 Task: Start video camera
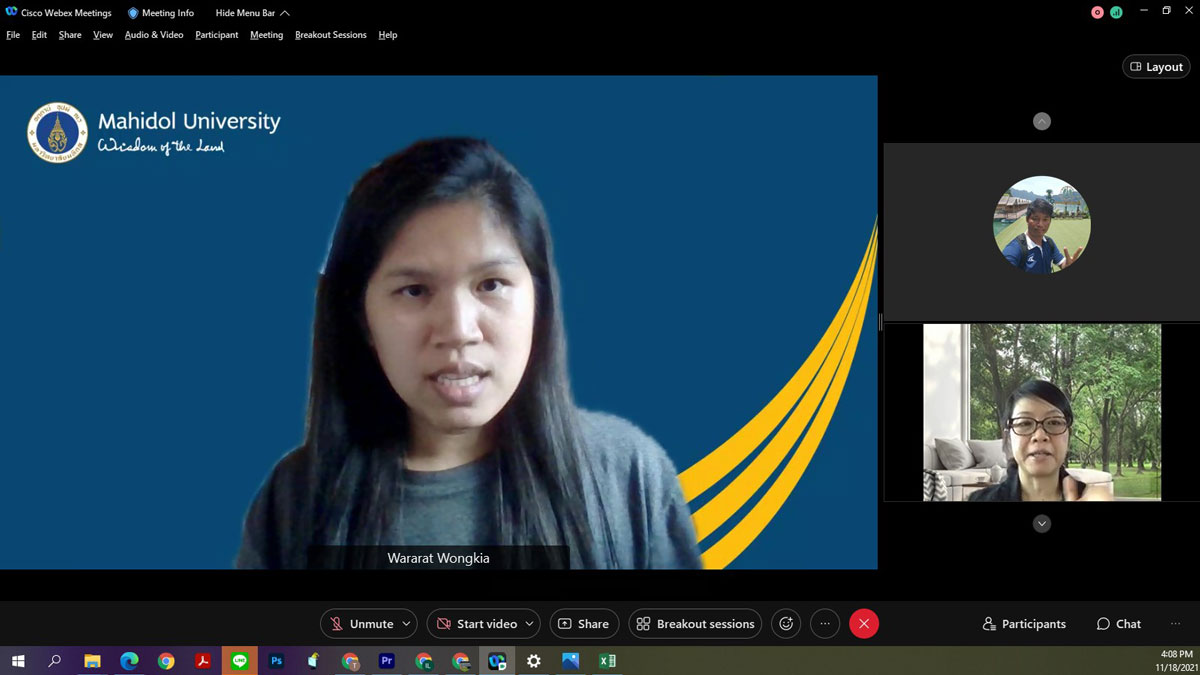[x=476, y=624]
